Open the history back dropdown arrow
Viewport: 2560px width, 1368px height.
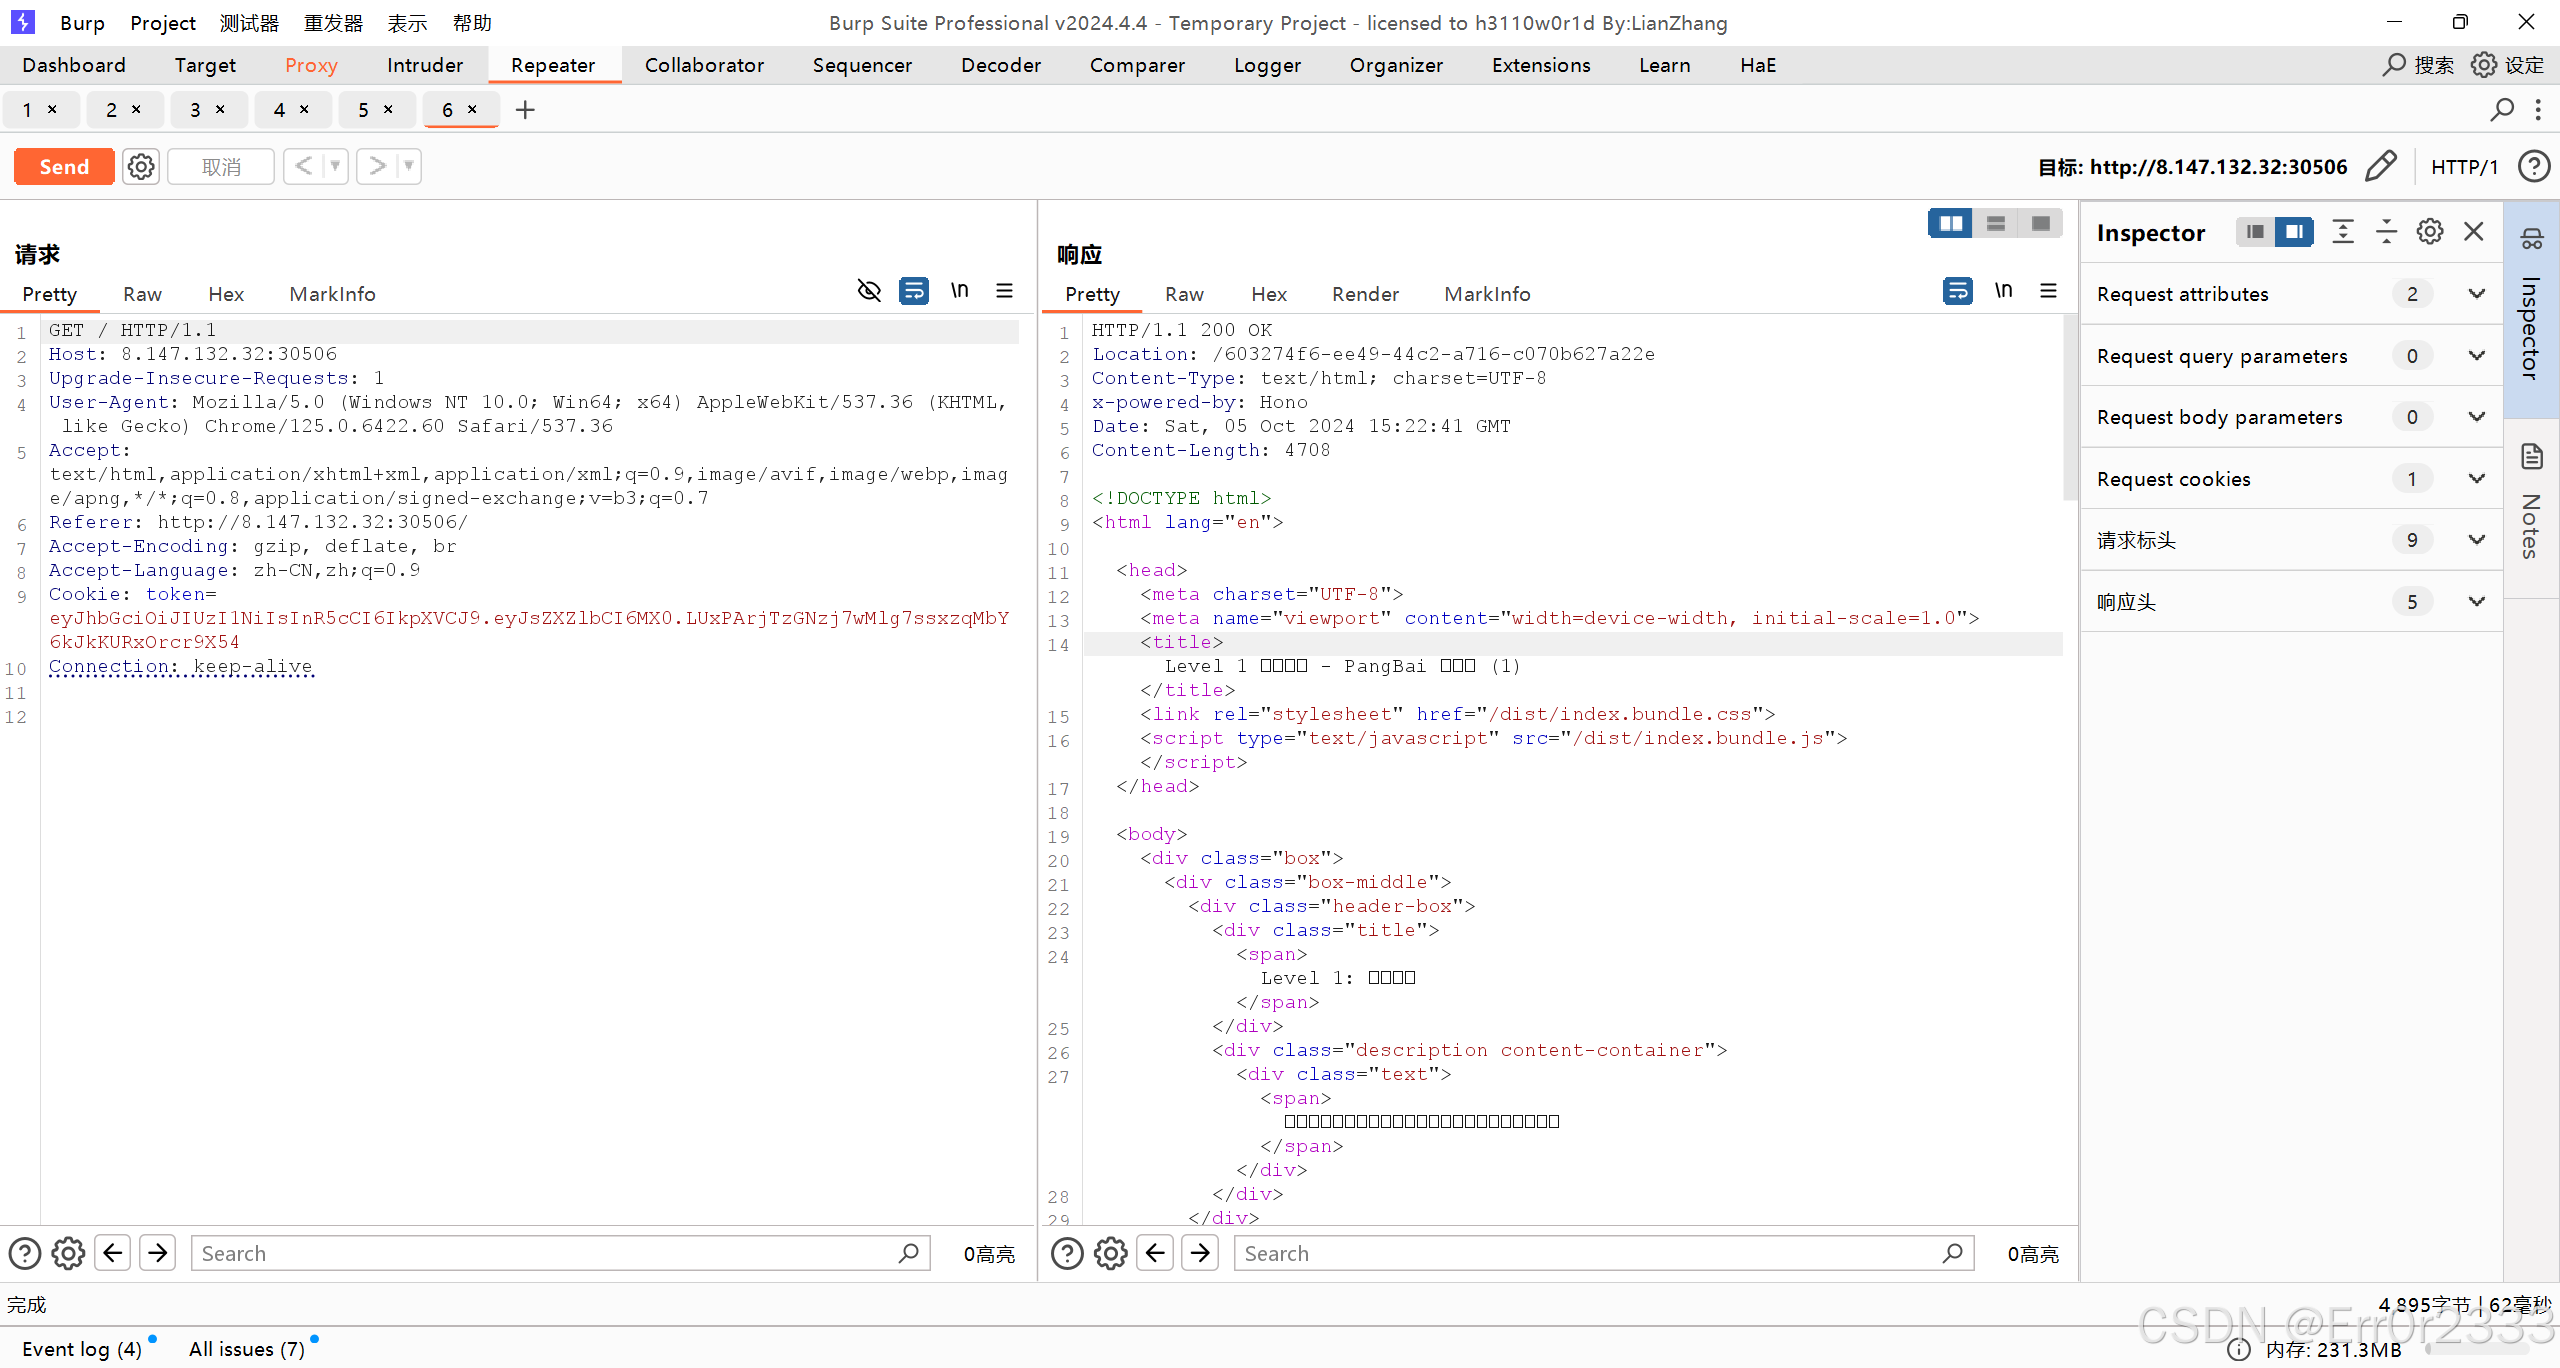(335, 166)
